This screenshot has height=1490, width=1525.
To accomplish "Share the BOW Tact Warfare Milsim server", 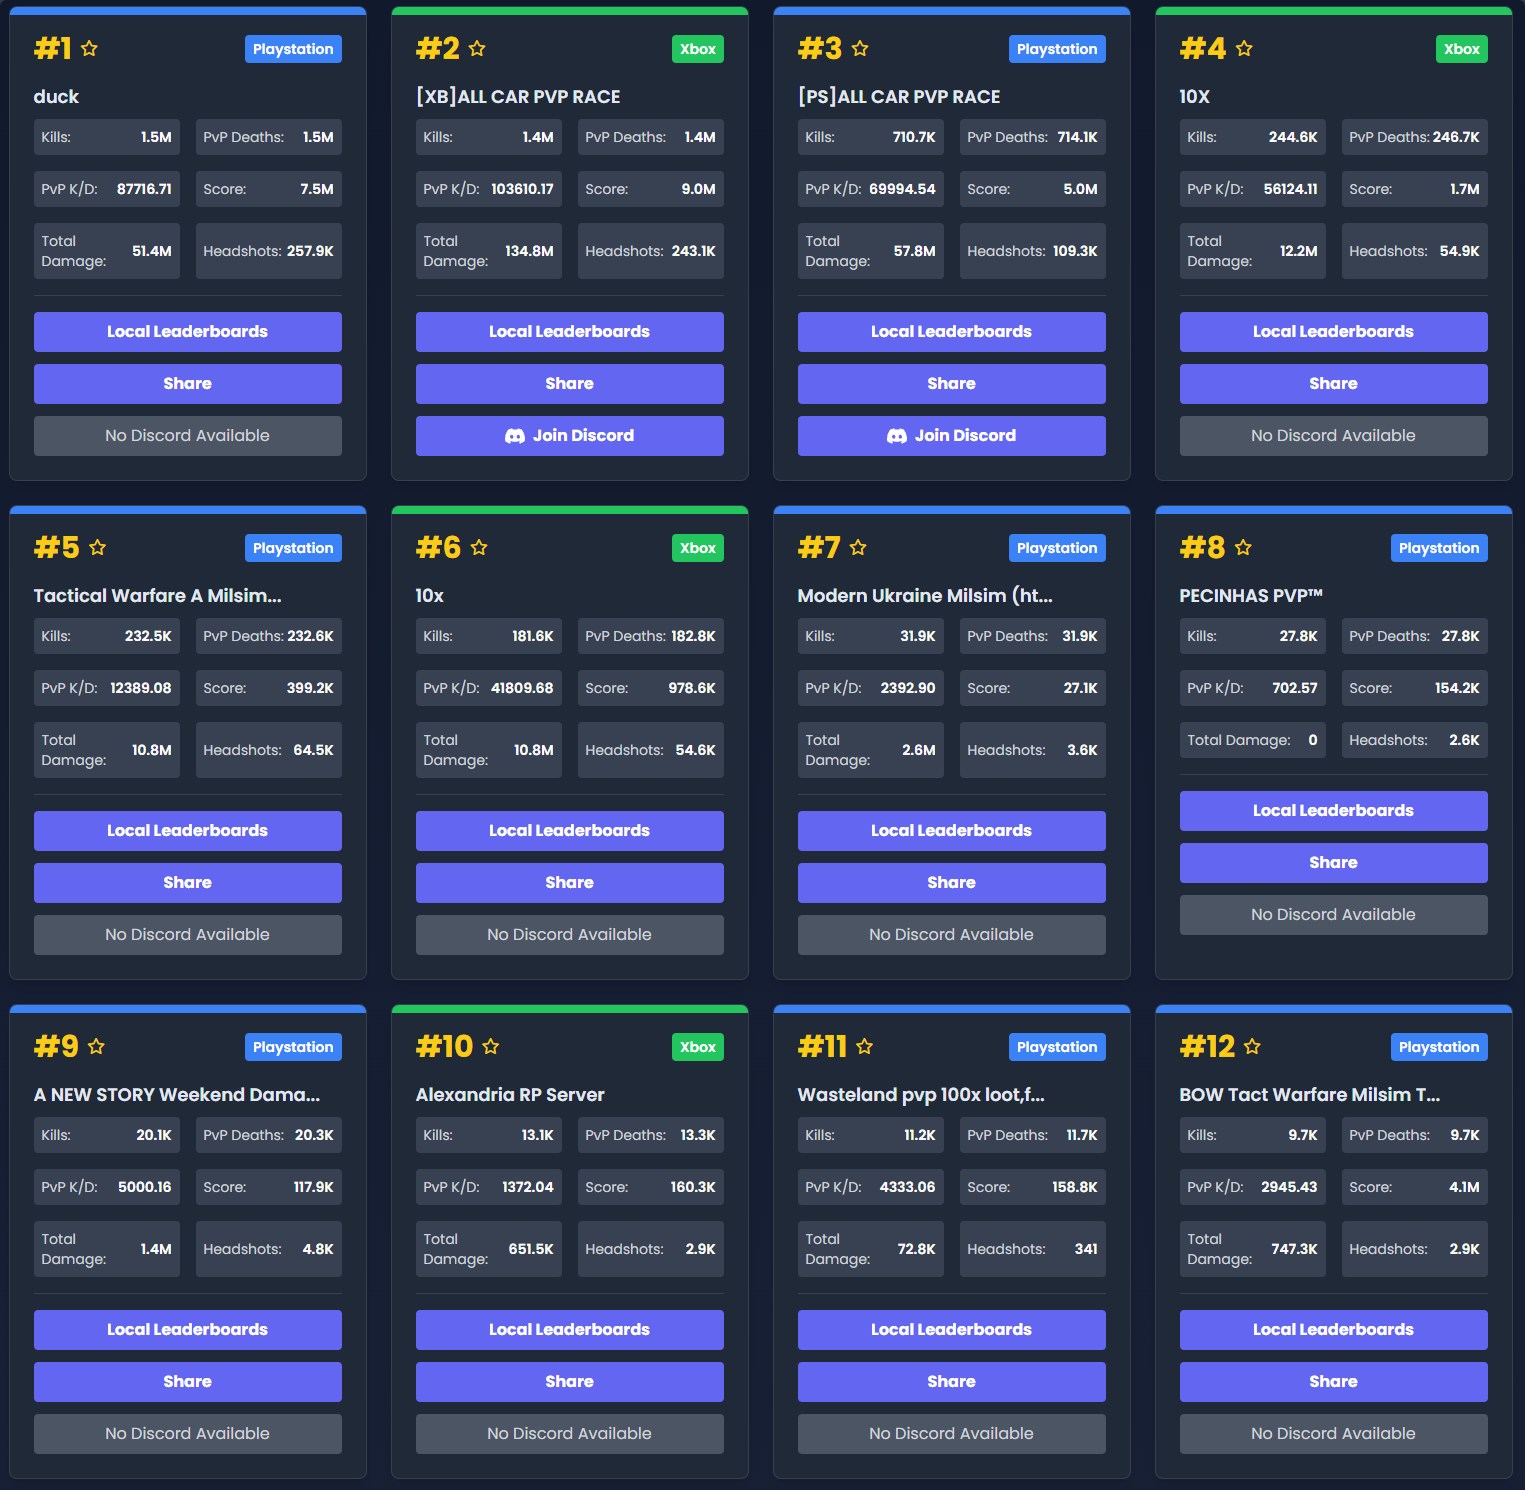I will click(1334, 1382).
